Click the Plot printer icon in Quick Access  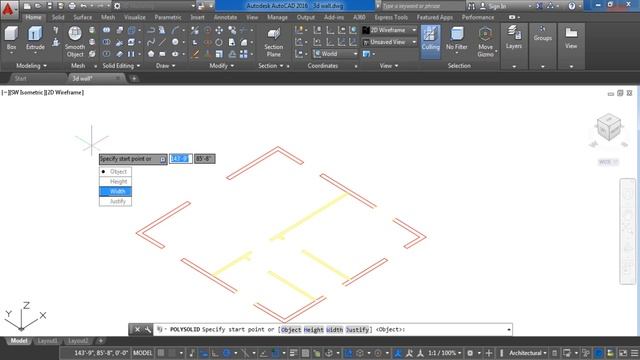(72, 6)
